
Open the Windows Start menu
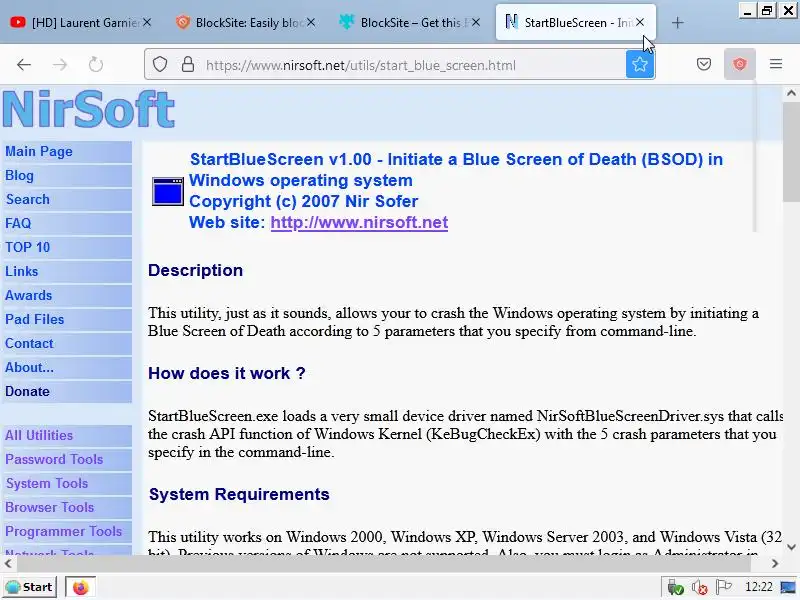click(x=29, y=587)
